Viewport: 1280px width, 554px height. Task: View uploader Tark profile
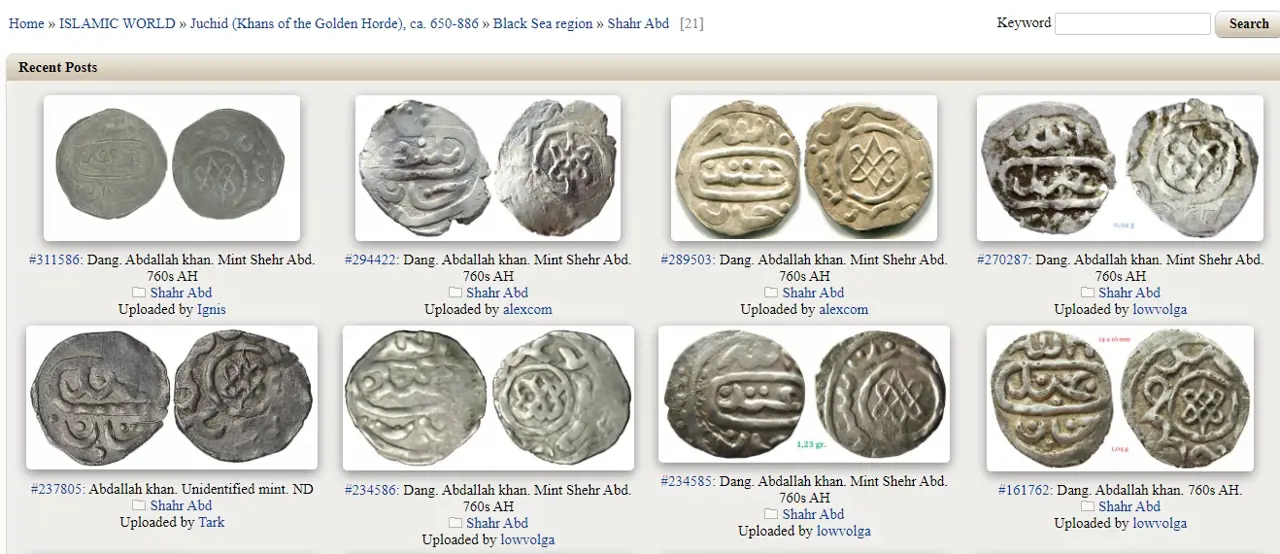pyautogui.click(x=211, y=522)
